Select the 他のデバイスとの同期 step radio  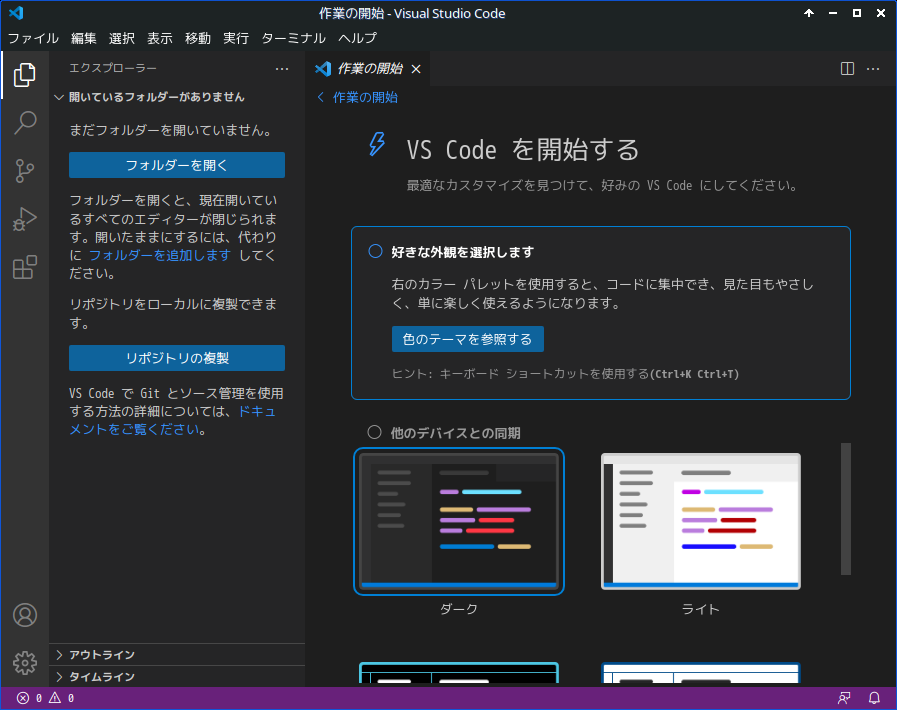[374, 432]
